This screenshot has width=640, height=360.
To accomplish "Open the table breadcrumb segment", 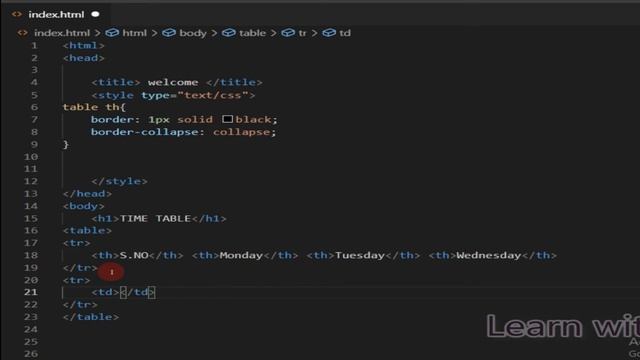I will click(x=252, y=33).
